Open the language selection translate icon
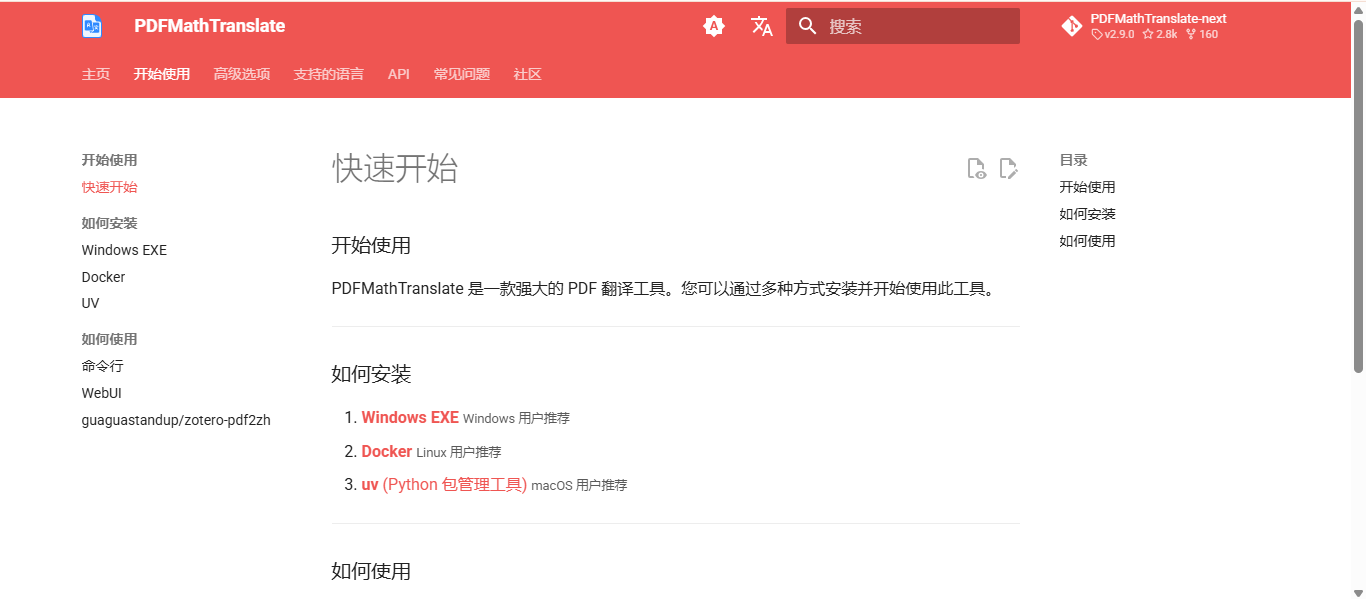The width and height of the screenshot is (1366, 599). point(762,26)
